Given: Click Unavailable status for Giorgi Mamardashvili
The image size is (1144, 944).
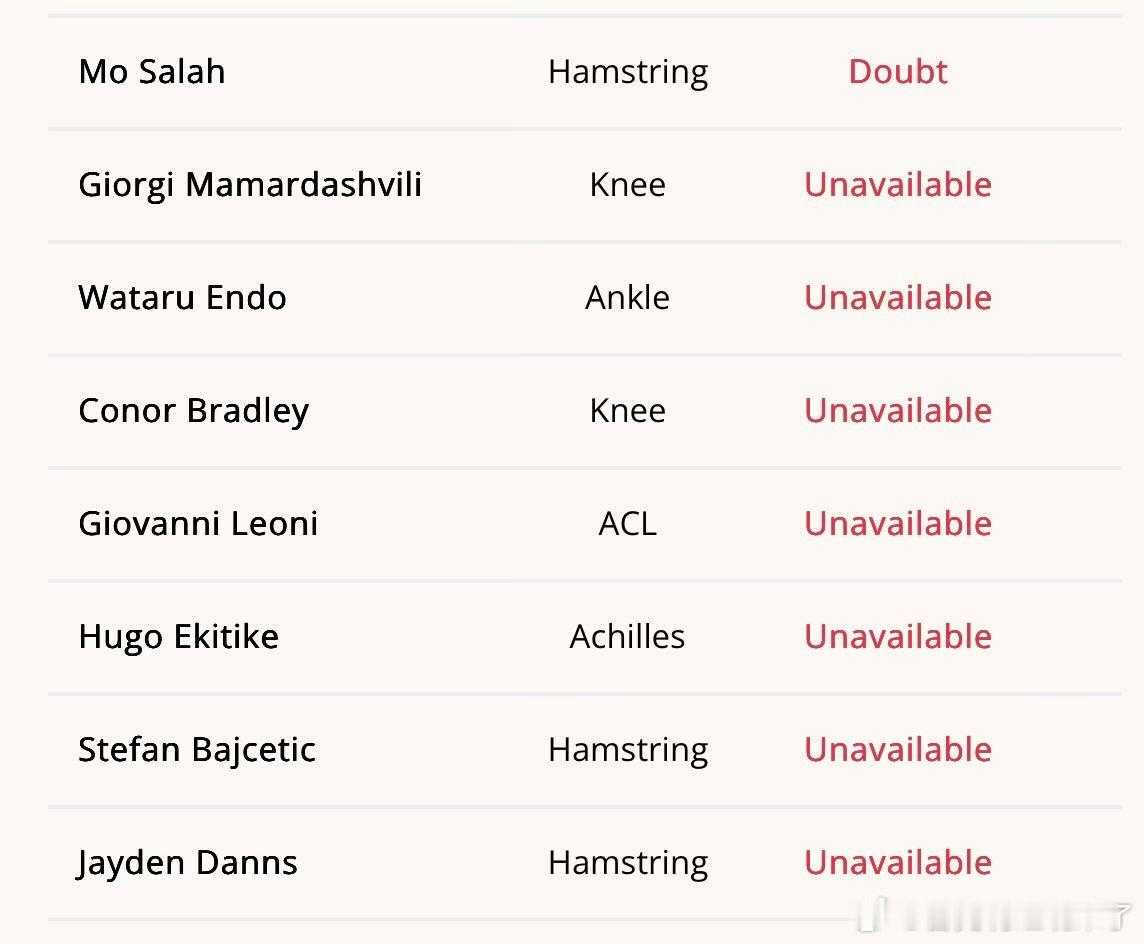Looking at the screenshot, I should tap(898, 185).
